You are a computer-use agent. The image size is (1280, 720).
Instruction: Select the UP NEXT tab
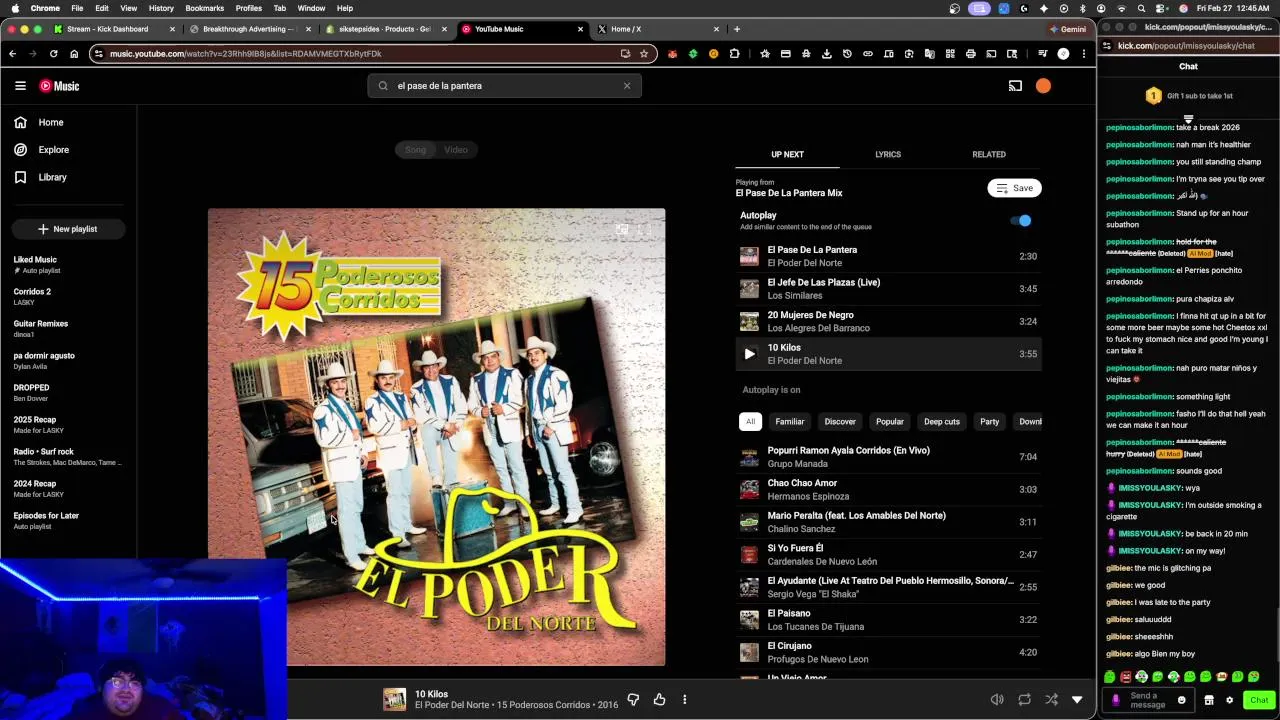[787, 154]
